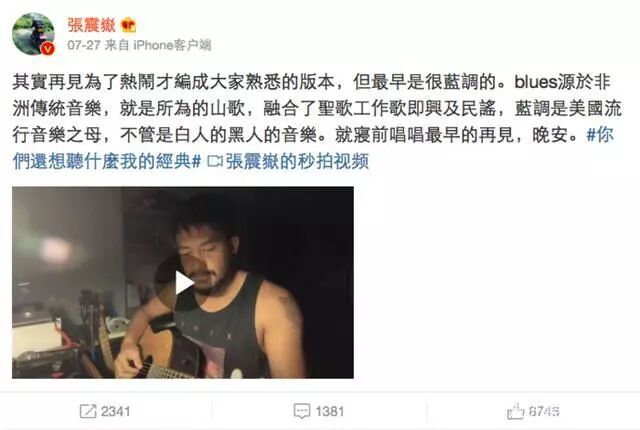640x430 pixels.
Task: Click the 来自 source label
Action: coord(117,45)
